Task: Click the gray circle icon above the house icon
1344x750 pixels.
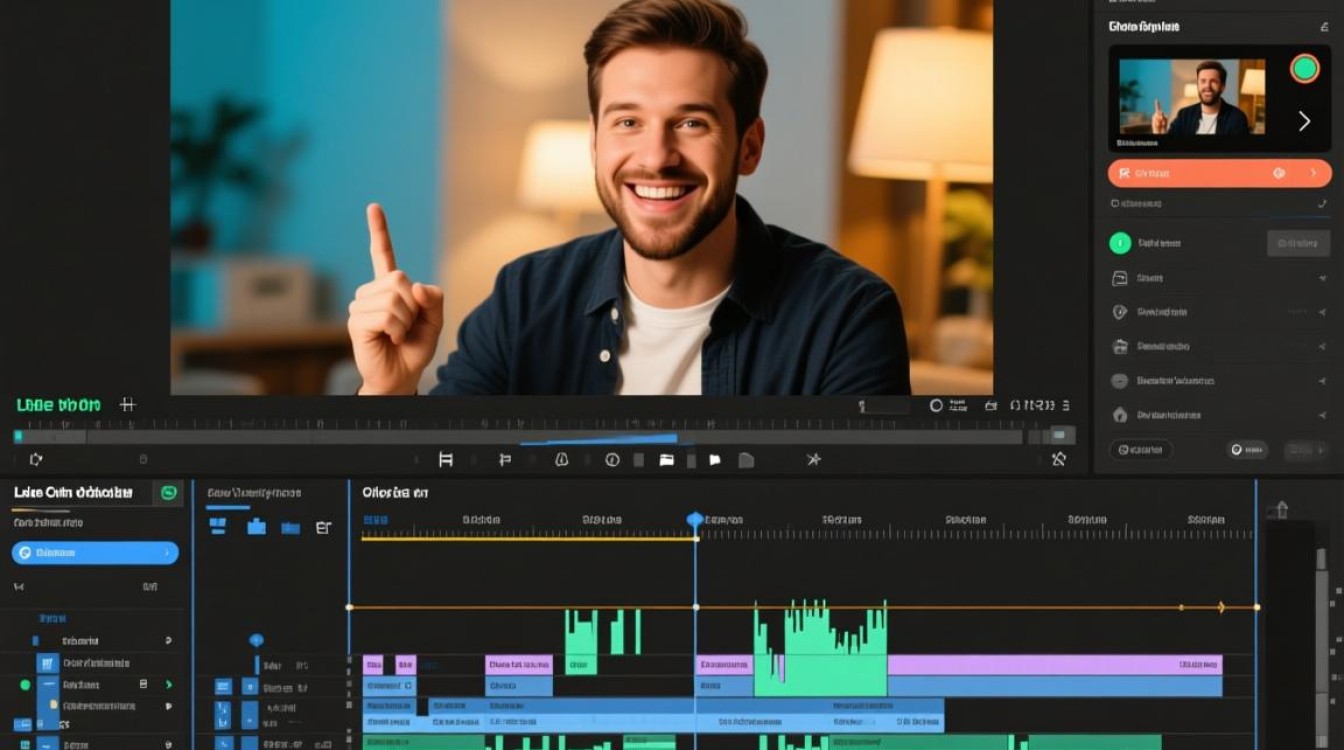Action: click(x=1120, y=381)
